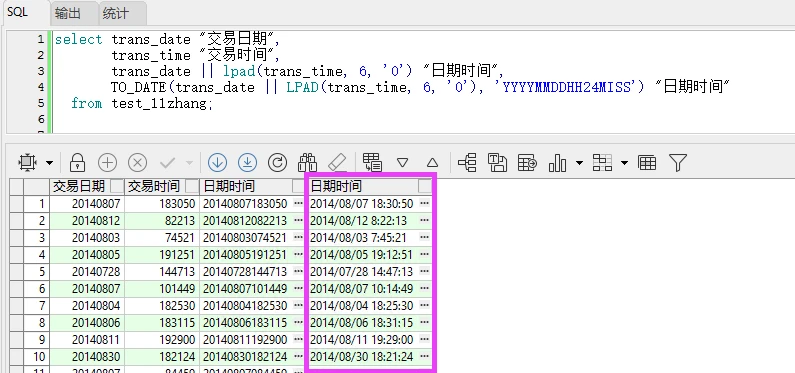Click the cell 20140830
This screenshot has height=373, width=795.
[x=87, y=356]
